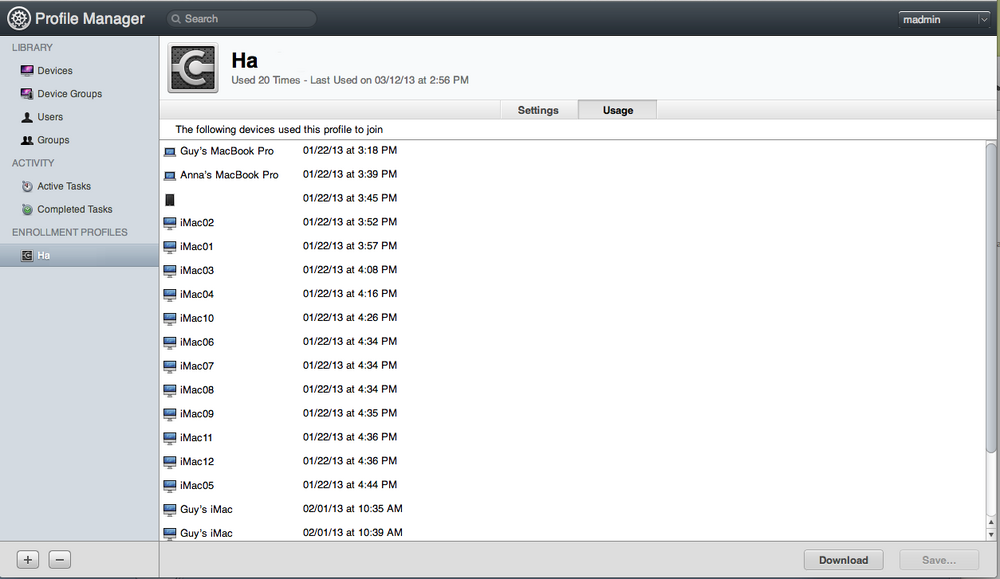Switch to the Settings tab

(538, 110)
